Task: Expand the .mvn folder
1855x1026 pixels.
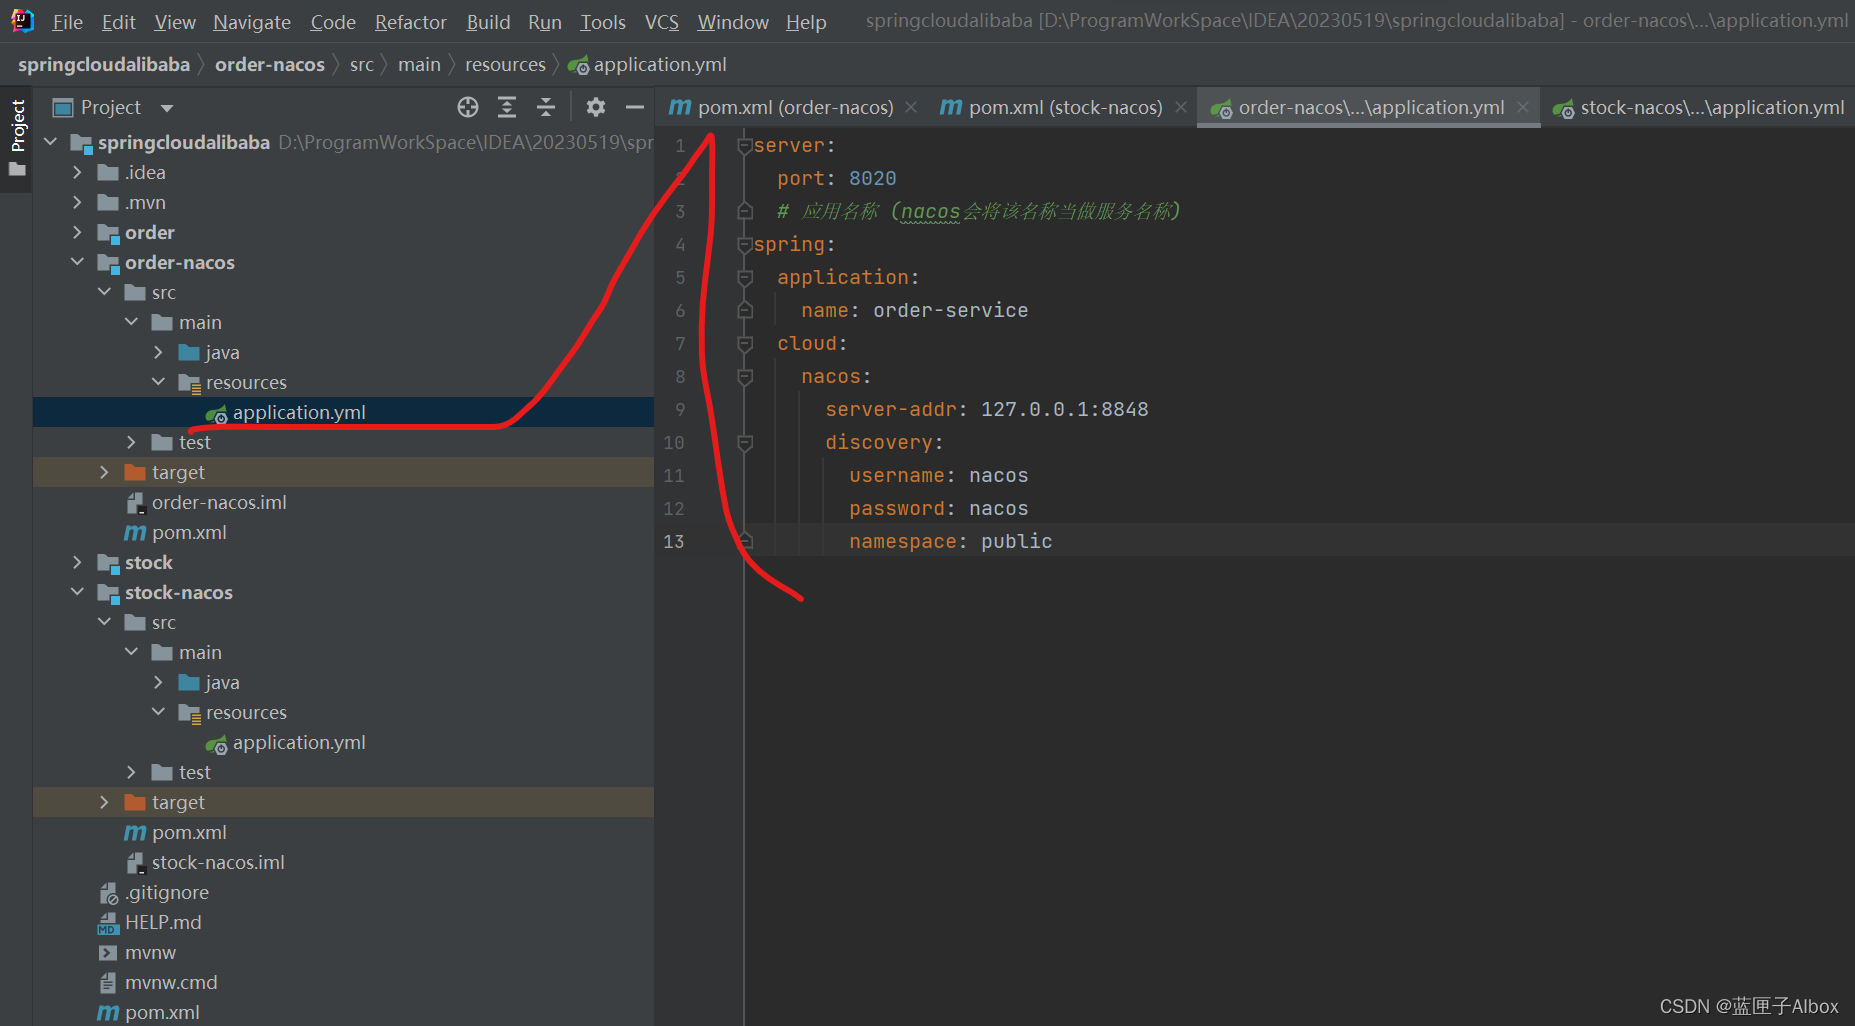Action: 77,202
